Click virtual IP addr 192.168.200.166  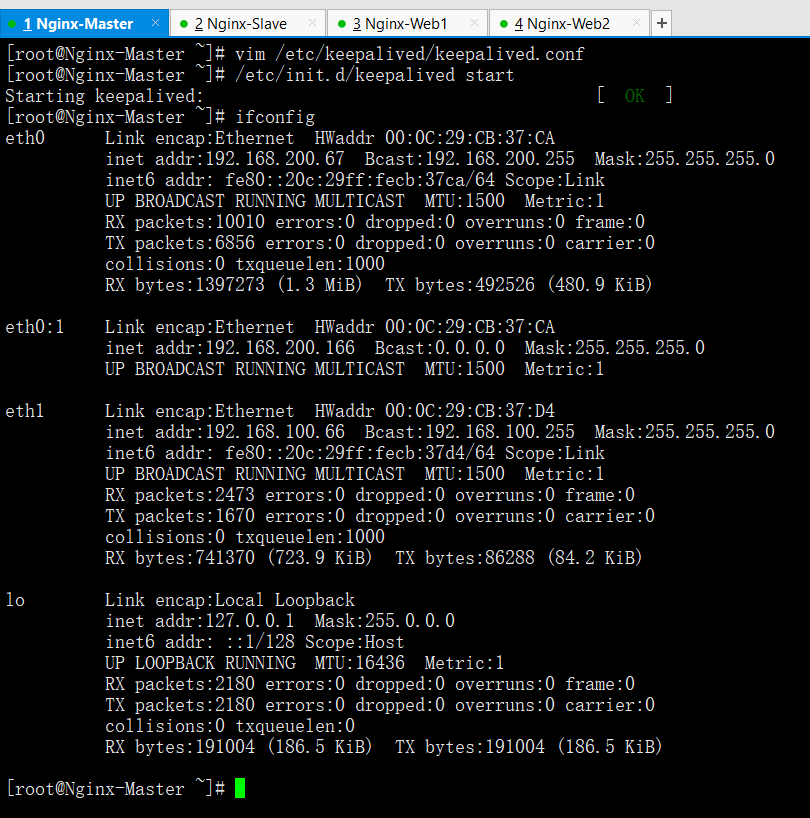coord(230,348)
